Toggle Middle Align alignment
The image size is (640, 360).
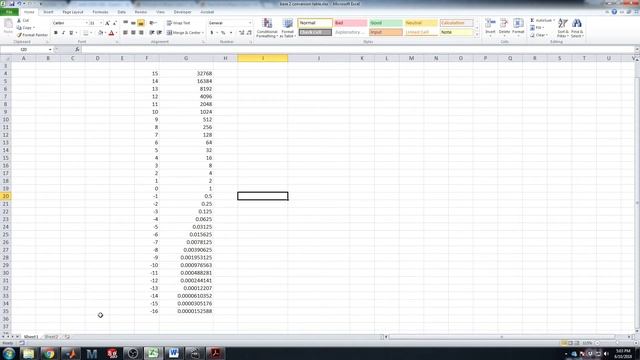(133, 23)
